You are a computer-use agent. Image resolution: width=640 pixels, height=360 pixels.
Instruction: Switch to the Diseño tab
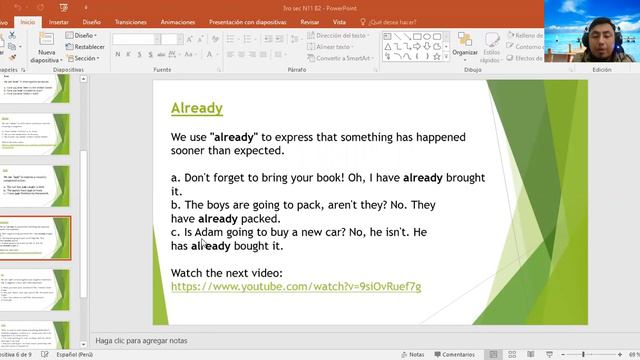[91, 22]
